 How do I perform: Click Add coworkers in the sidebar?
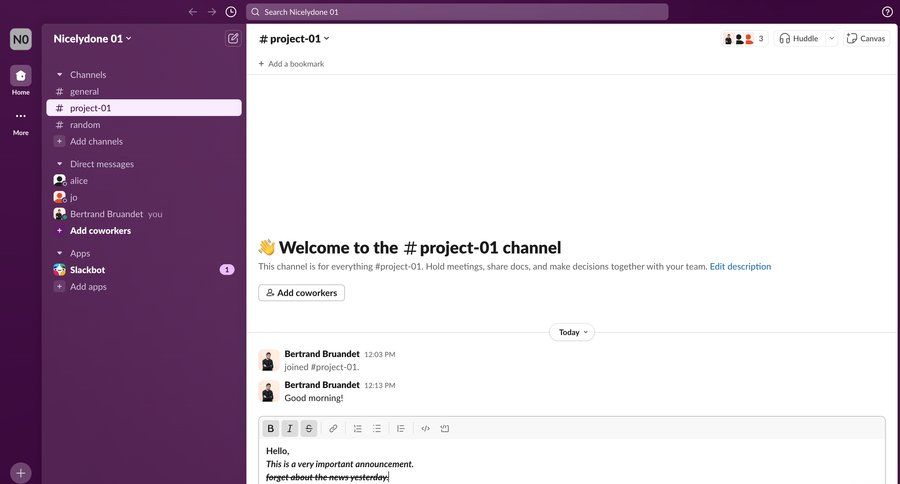point(143,230)
